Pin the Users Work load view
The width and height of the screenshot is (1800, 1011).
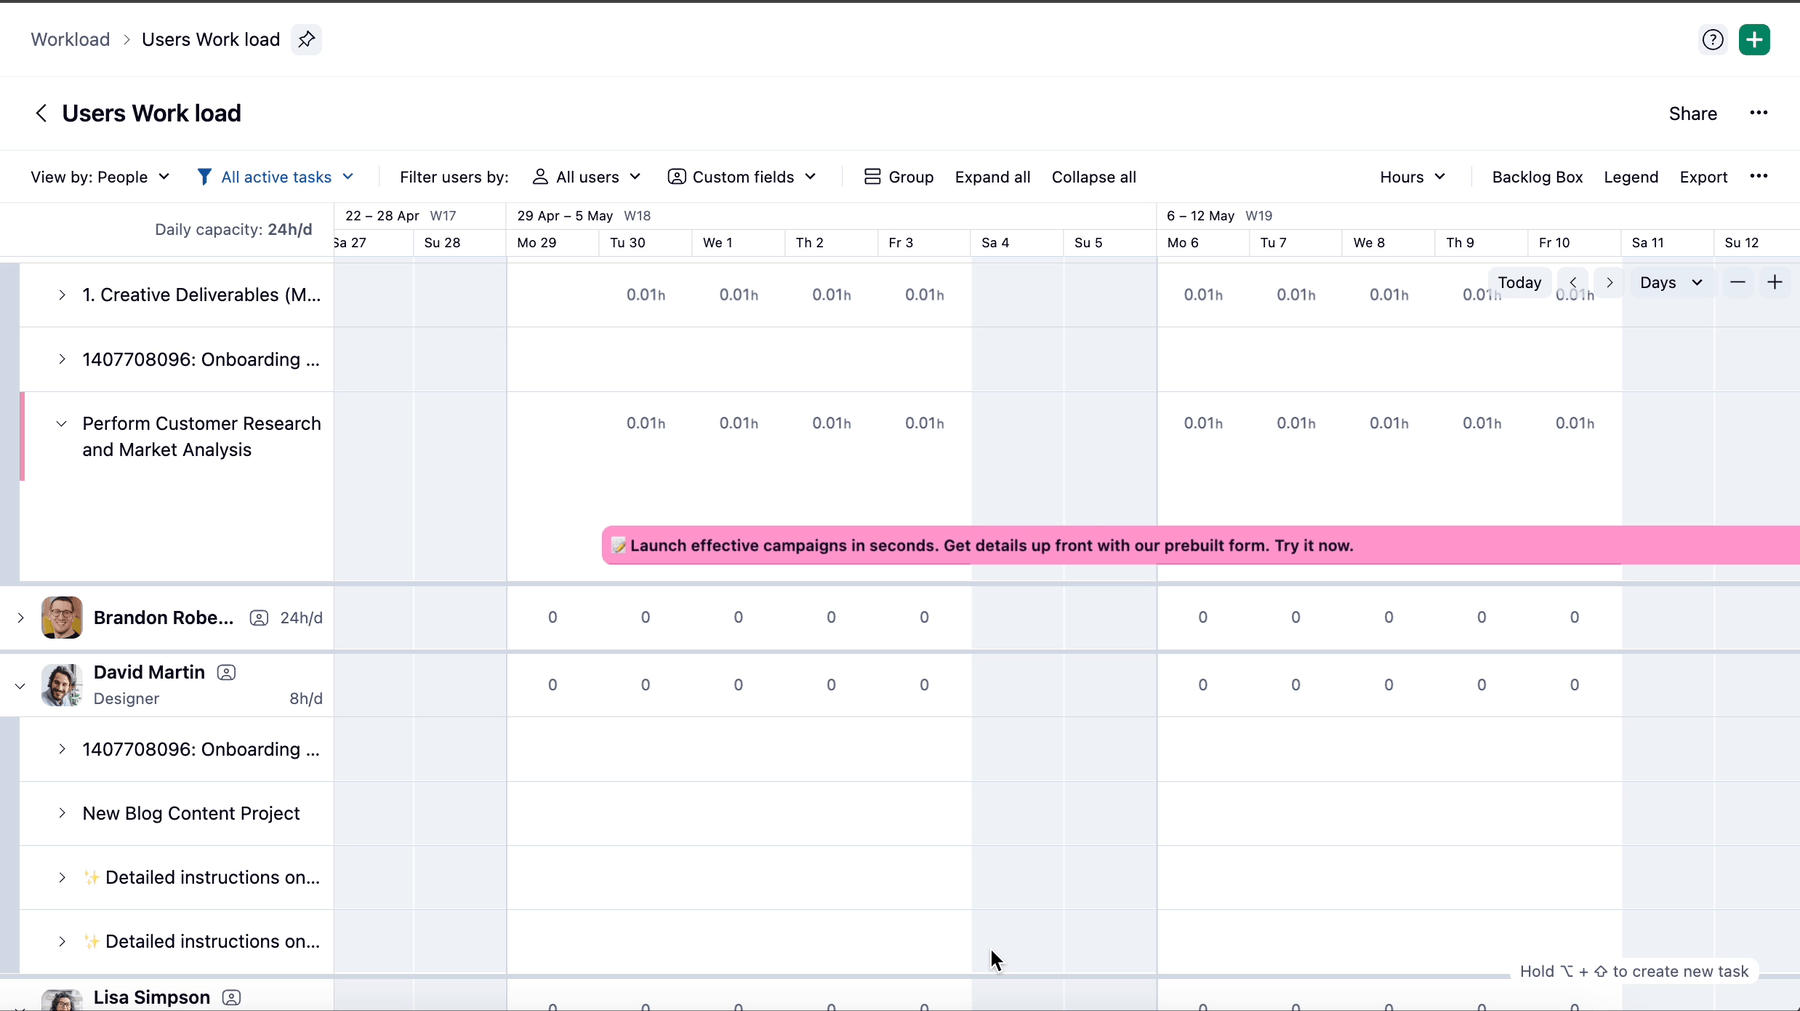[x=306, y=39]
